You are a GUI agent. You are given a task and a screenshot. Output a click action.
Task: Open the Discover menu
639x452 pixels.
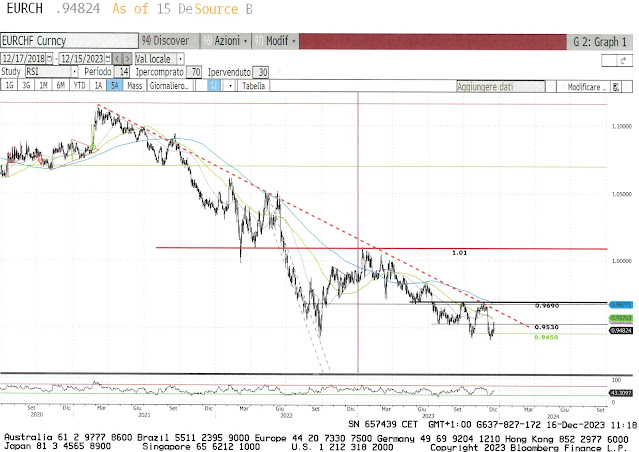click(169, 41)
